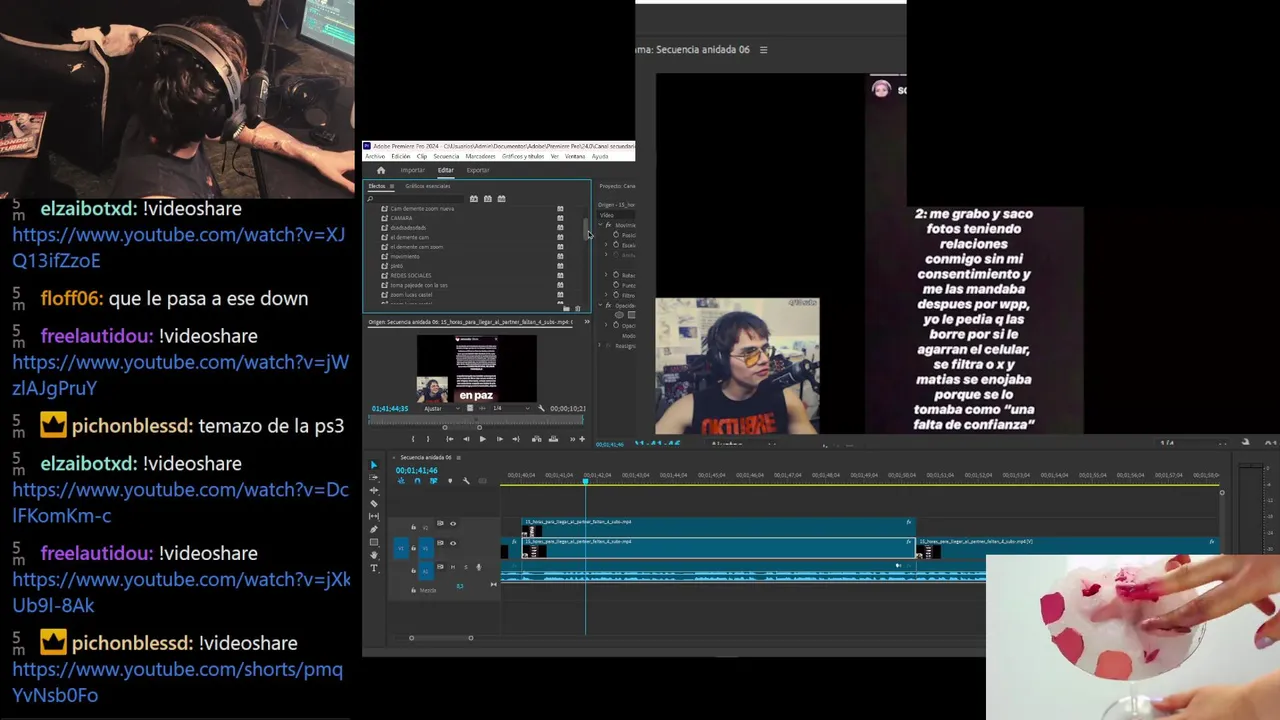
Task: Open the Secuencia menu
Action: [446, 156]
